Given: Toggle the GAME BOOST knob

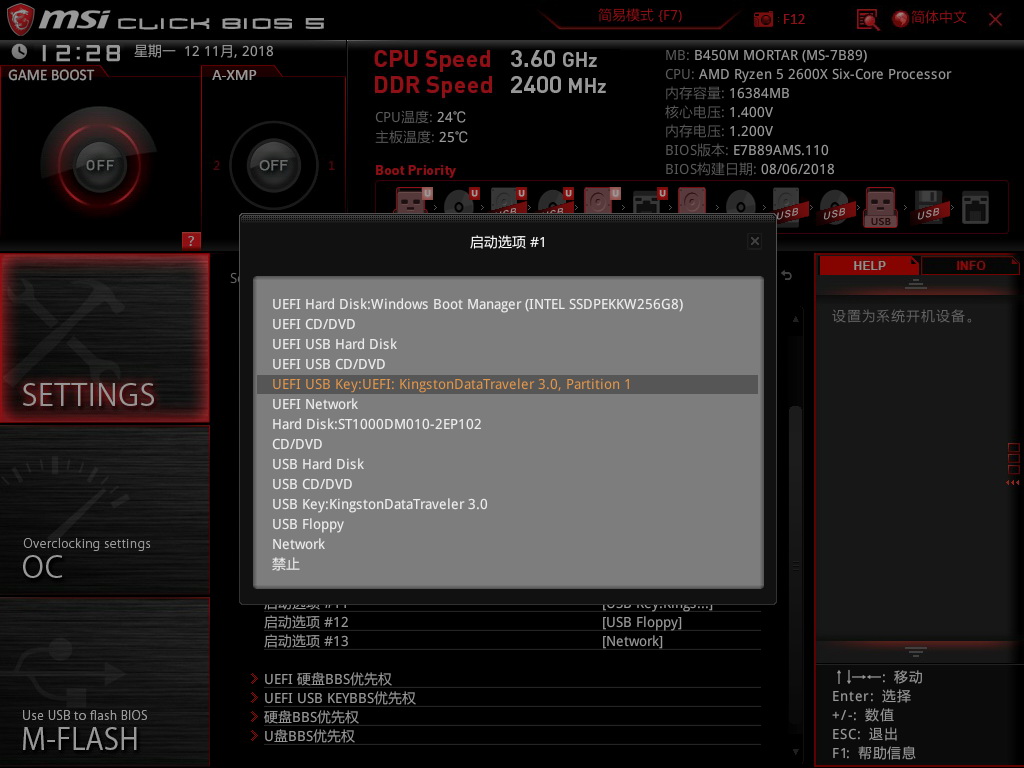Looking at the screenshot, I should tap(99, 165).
